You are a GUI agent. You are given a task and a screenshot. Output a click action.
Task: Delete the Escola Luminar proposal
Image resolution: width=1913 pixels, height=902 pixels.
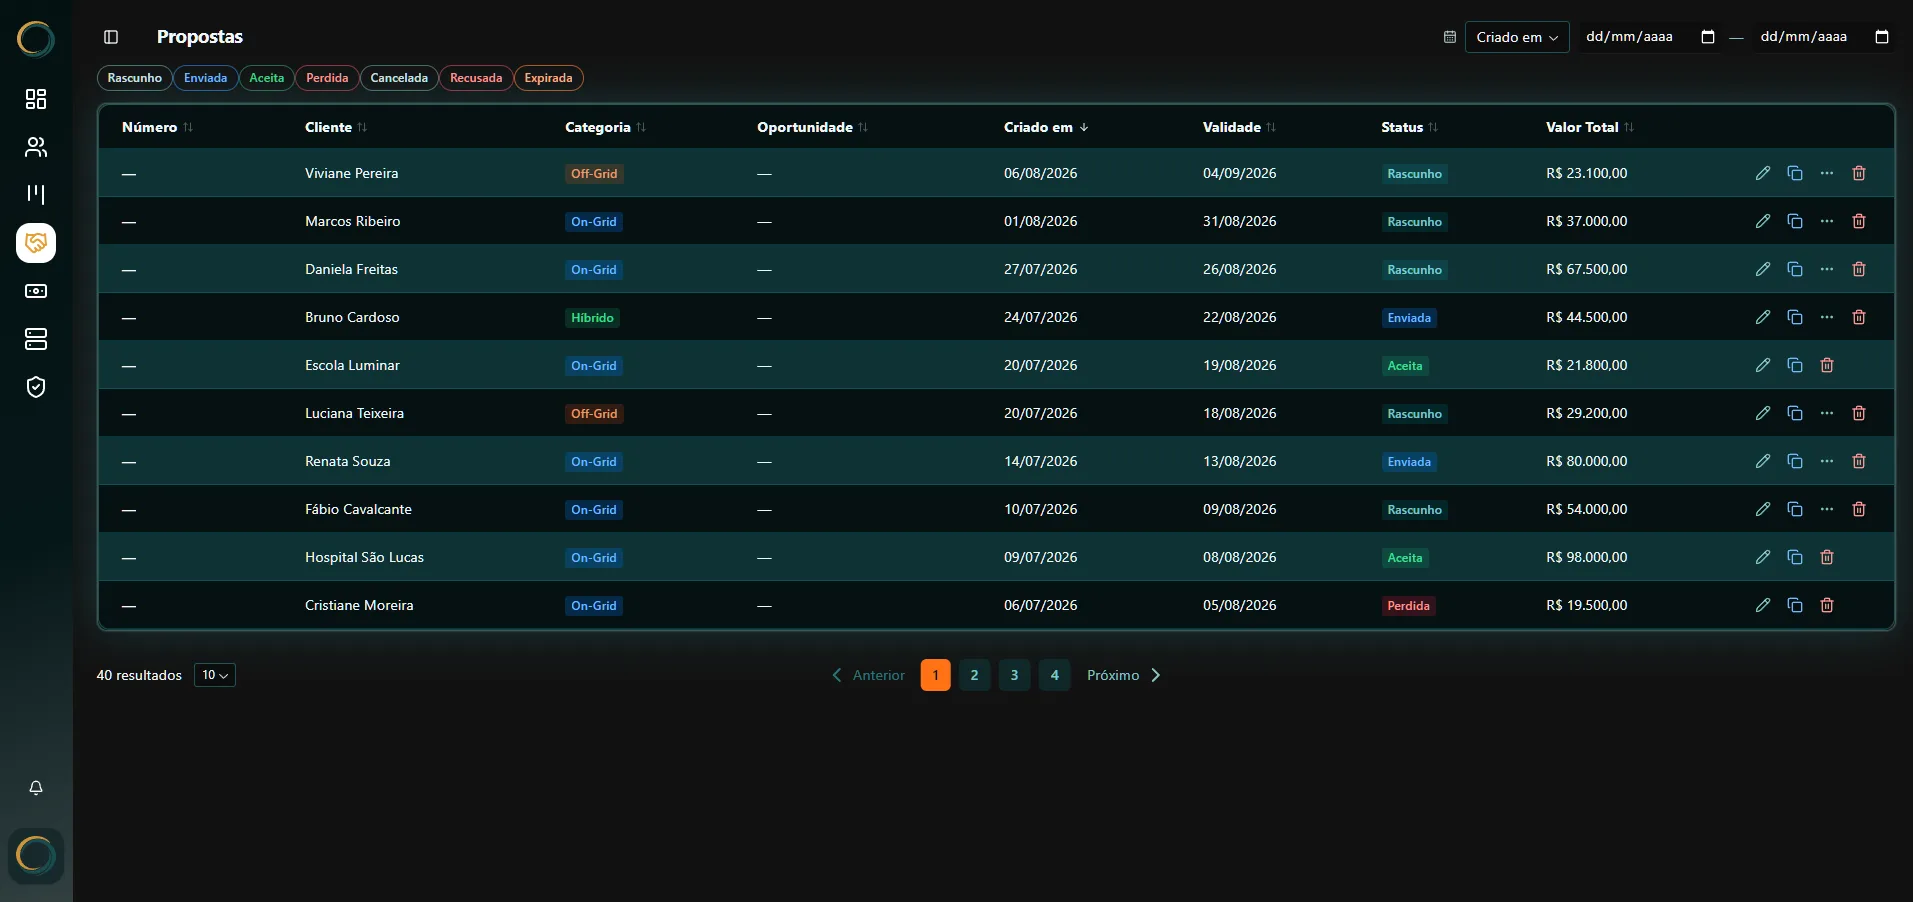[1827, 365]
